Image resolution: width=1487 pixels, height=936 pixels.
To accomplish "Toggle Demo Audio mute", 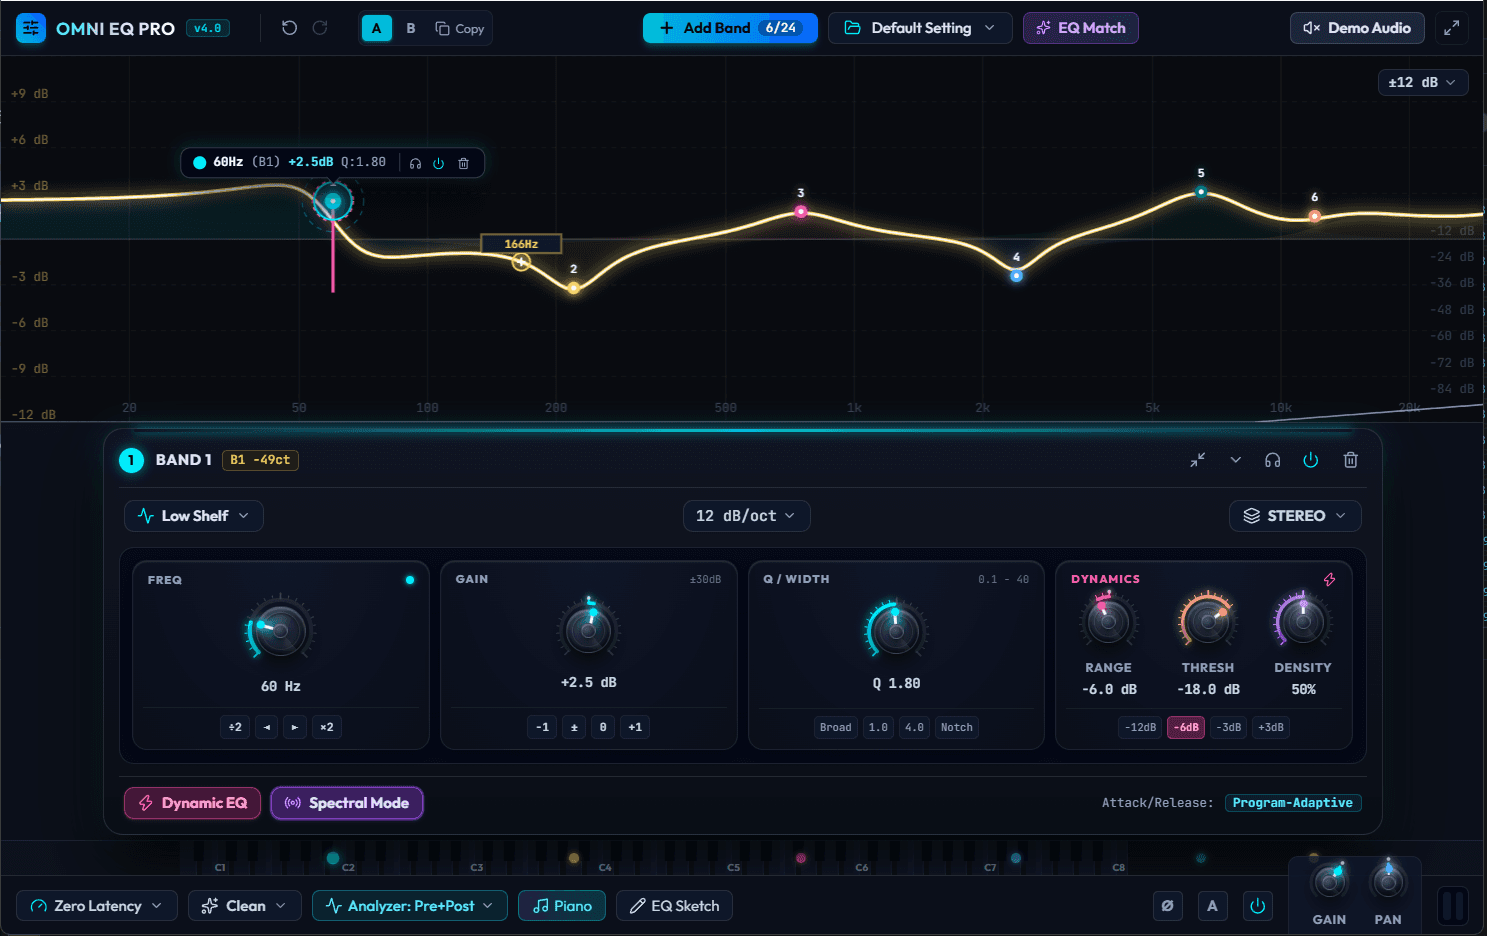I will (1357, 28).
